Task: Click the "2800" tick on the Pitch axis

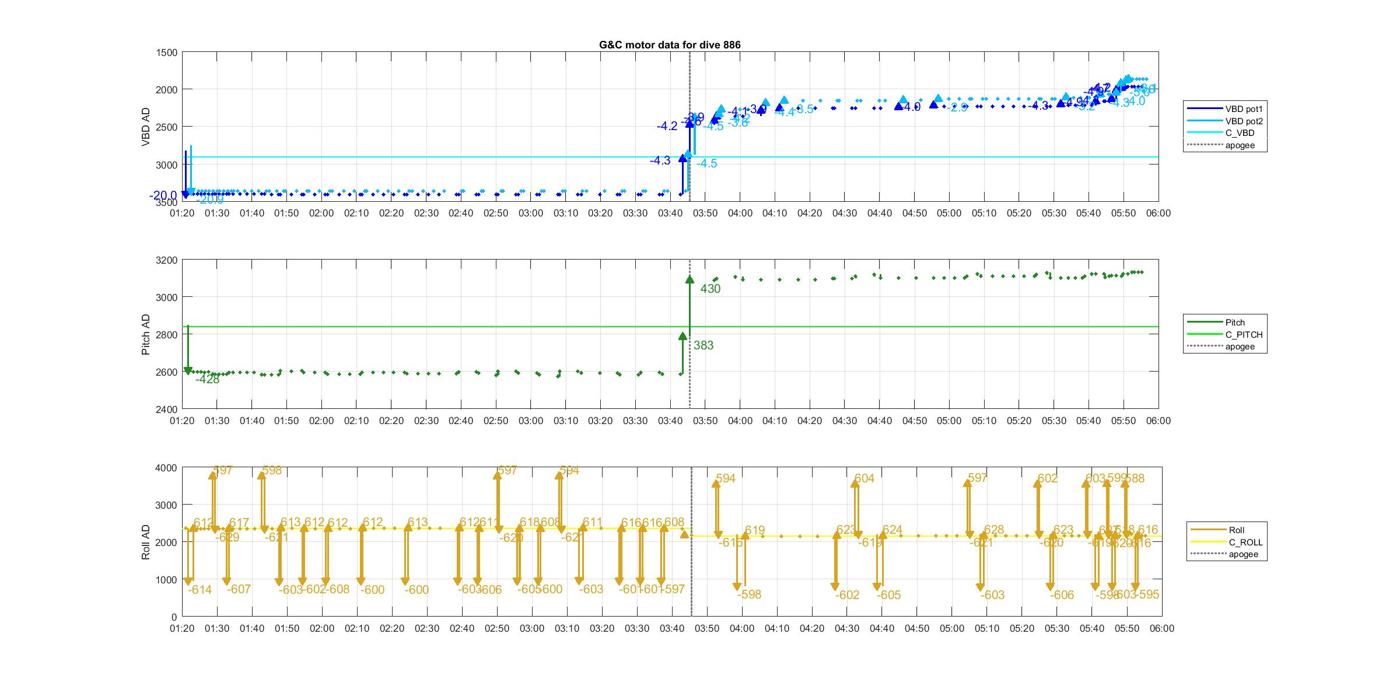Action: tap(167, 335)
